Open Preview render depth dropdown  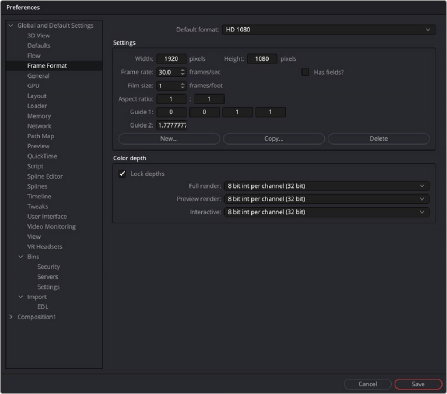tap(327, 199)
